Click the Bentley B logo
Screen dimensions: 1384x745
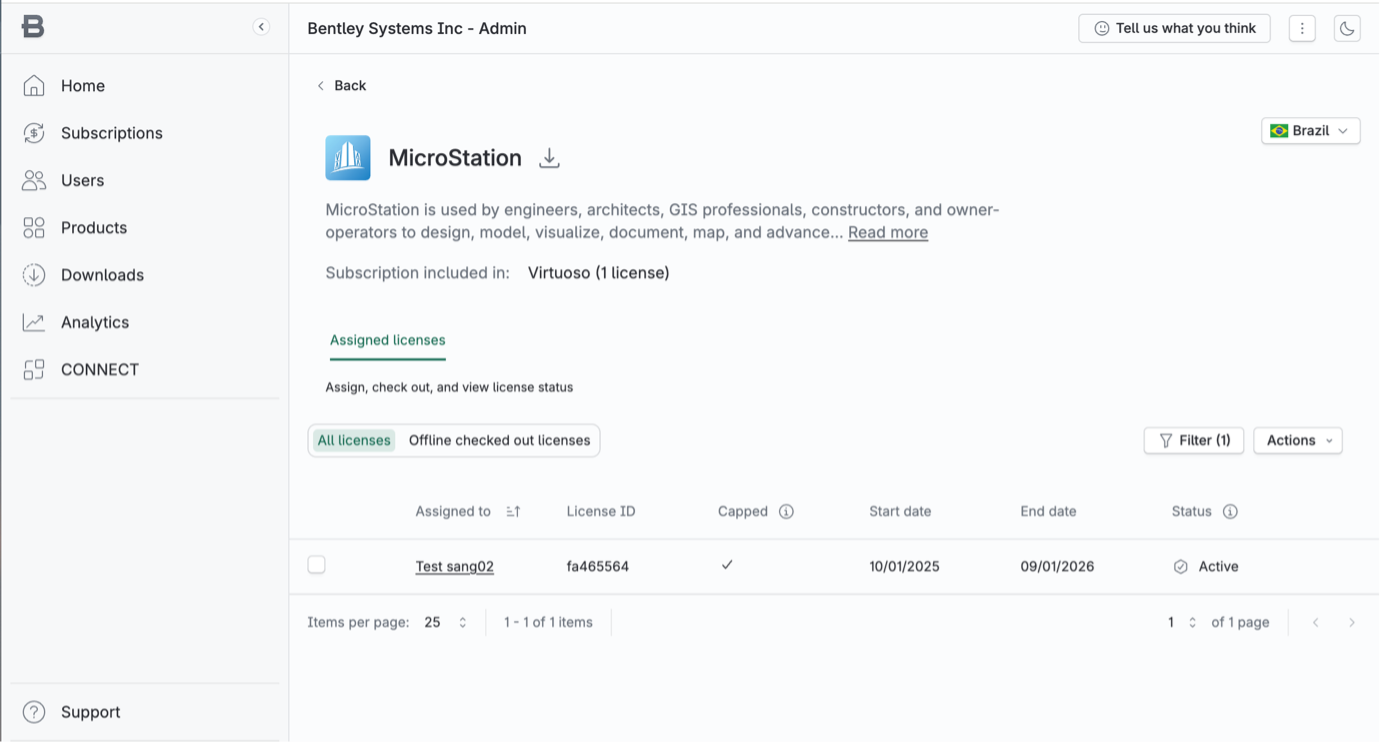(x=33, y=27)
